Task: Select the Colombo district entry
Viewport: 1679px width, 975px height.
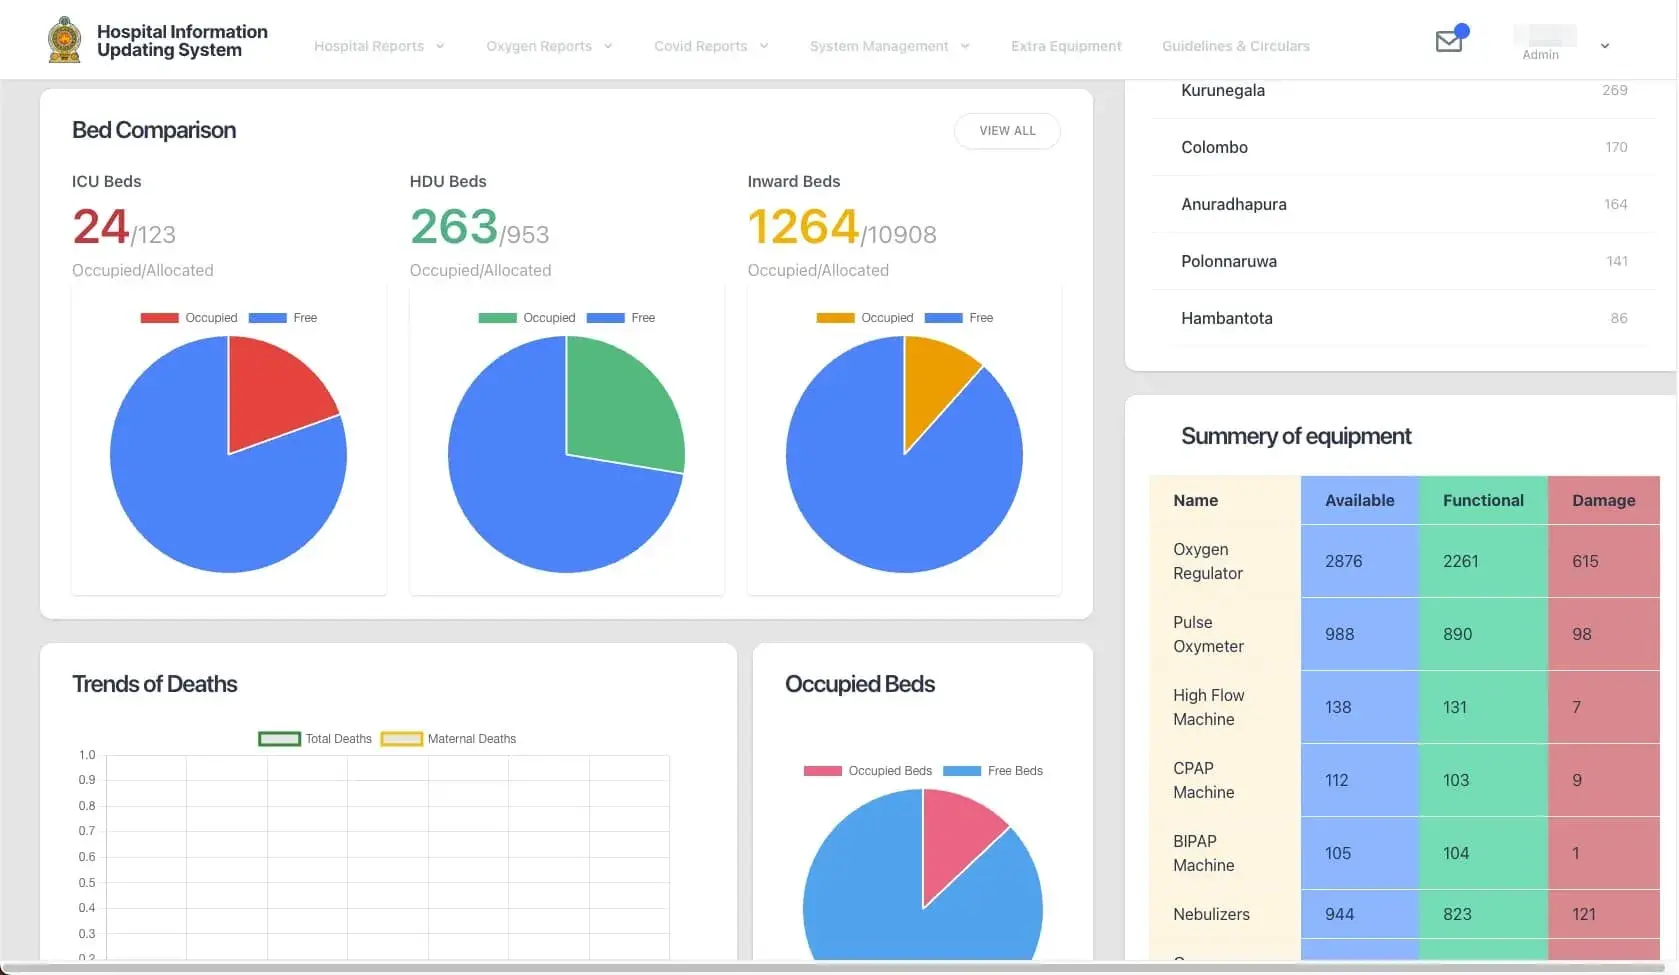Action: pos(1214,147)
